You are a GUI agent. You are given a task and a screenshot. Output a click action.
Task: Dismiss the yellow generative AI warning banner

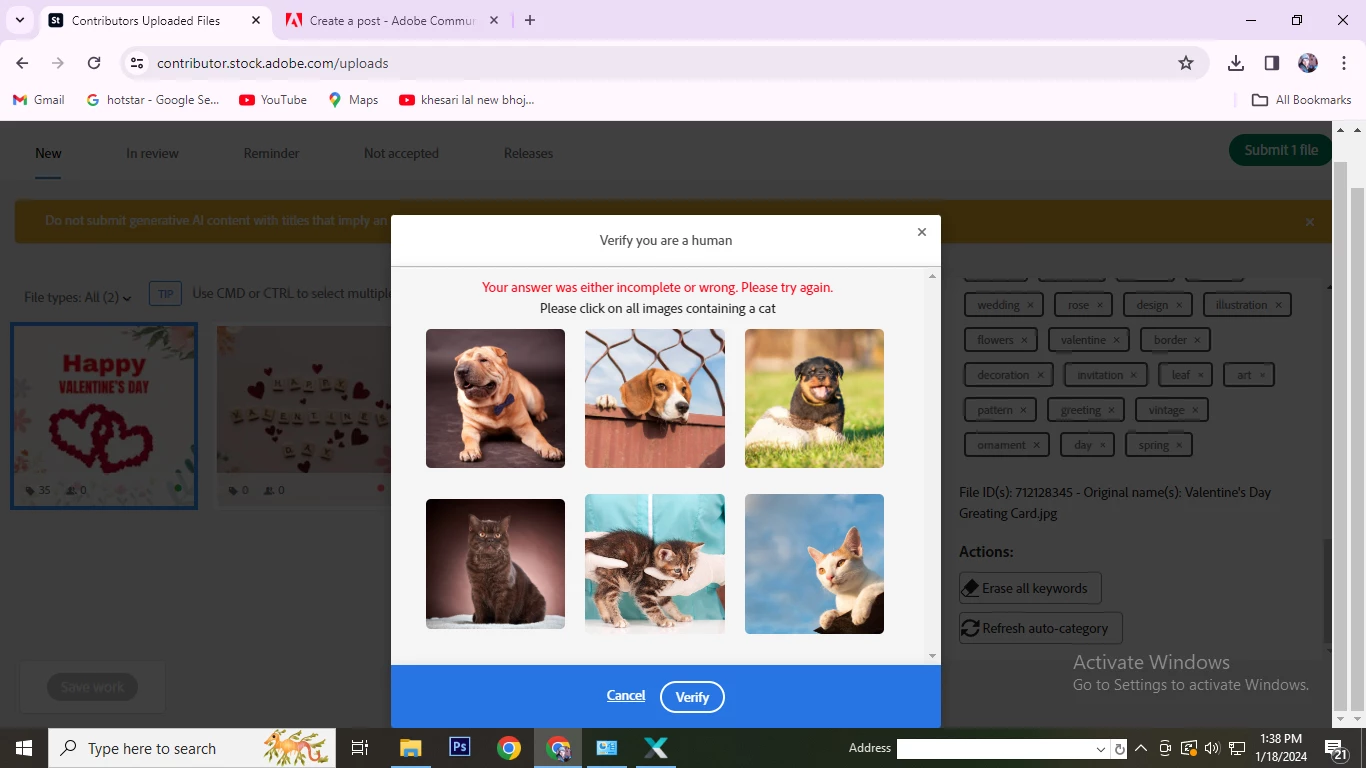(1310, 222)
